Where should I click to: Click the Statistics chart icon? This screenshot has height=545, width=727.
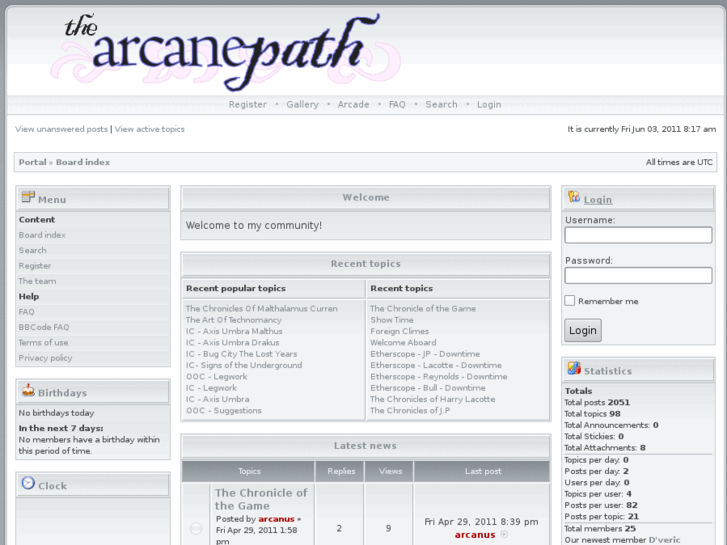pos(574,369)
